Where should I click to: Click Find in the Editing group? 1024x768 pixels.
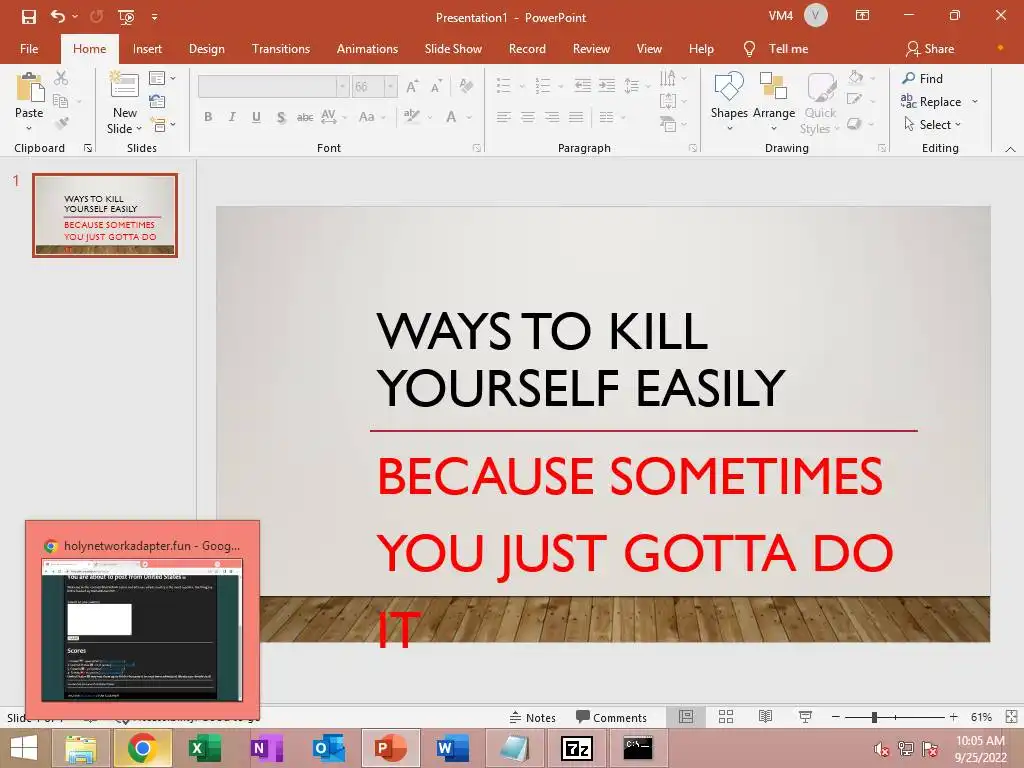click(x=922, y=78)
